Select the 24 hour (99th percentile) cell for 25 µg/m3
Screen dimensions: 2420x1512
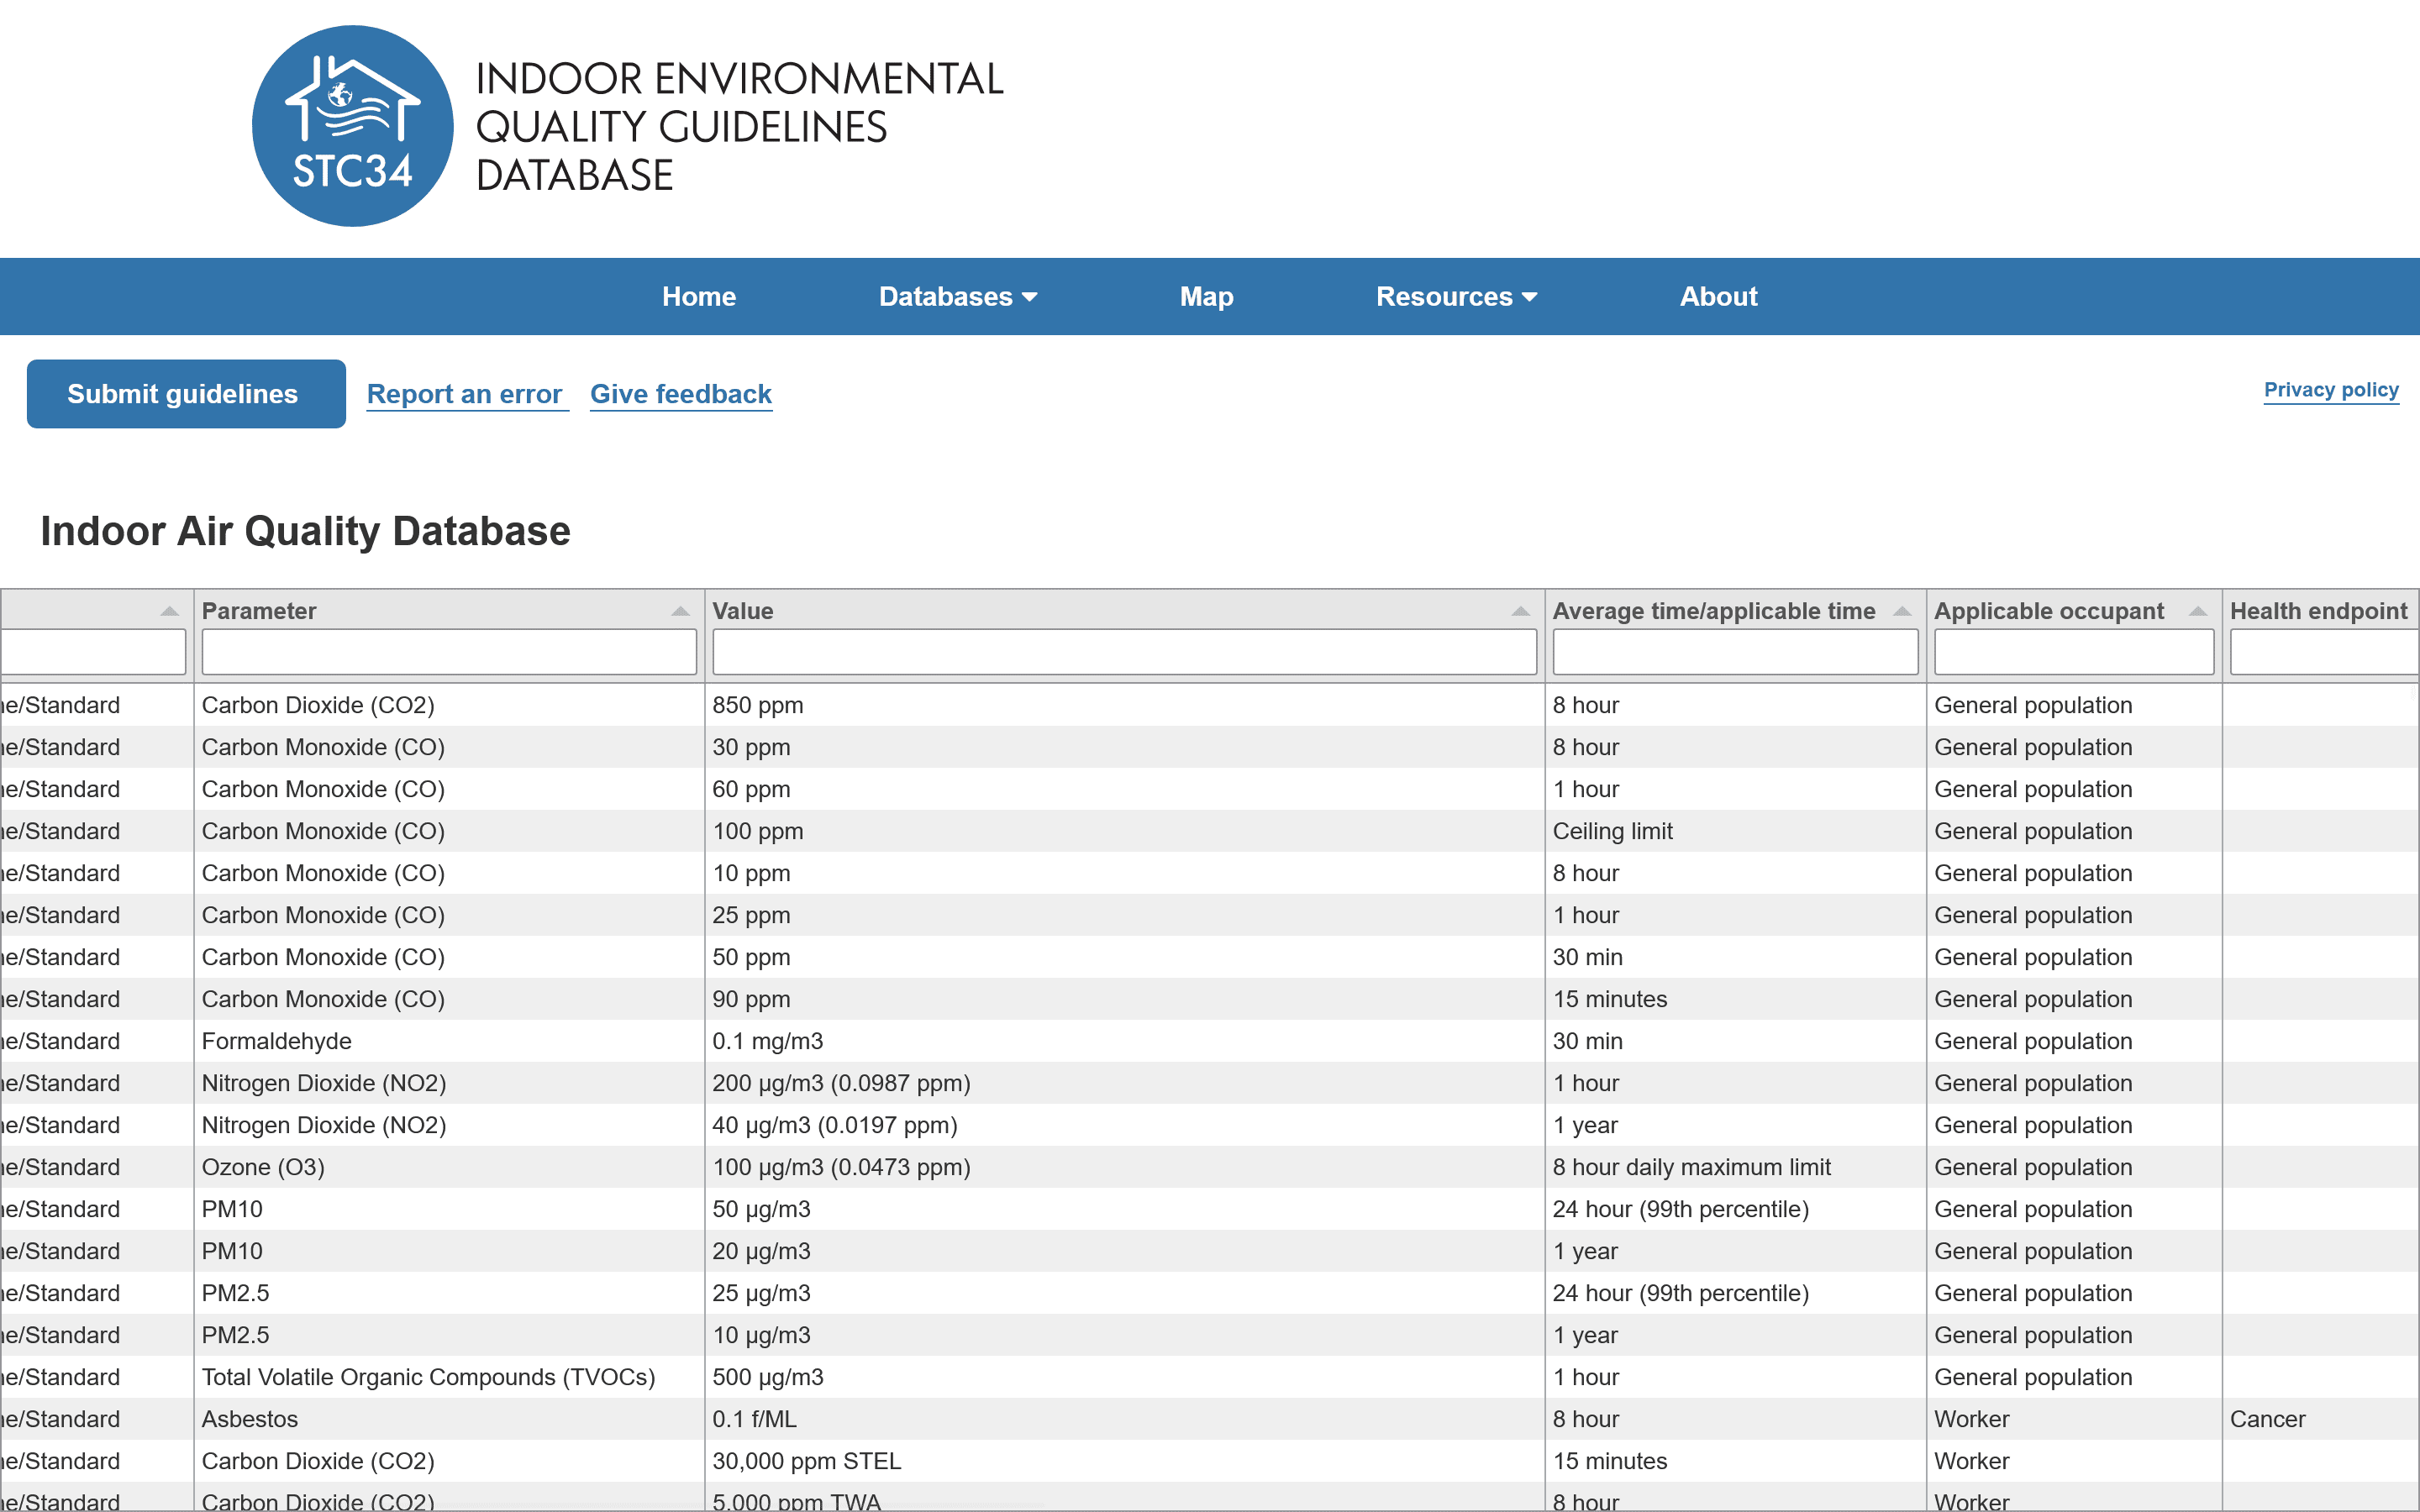tap(1735, 1293)
